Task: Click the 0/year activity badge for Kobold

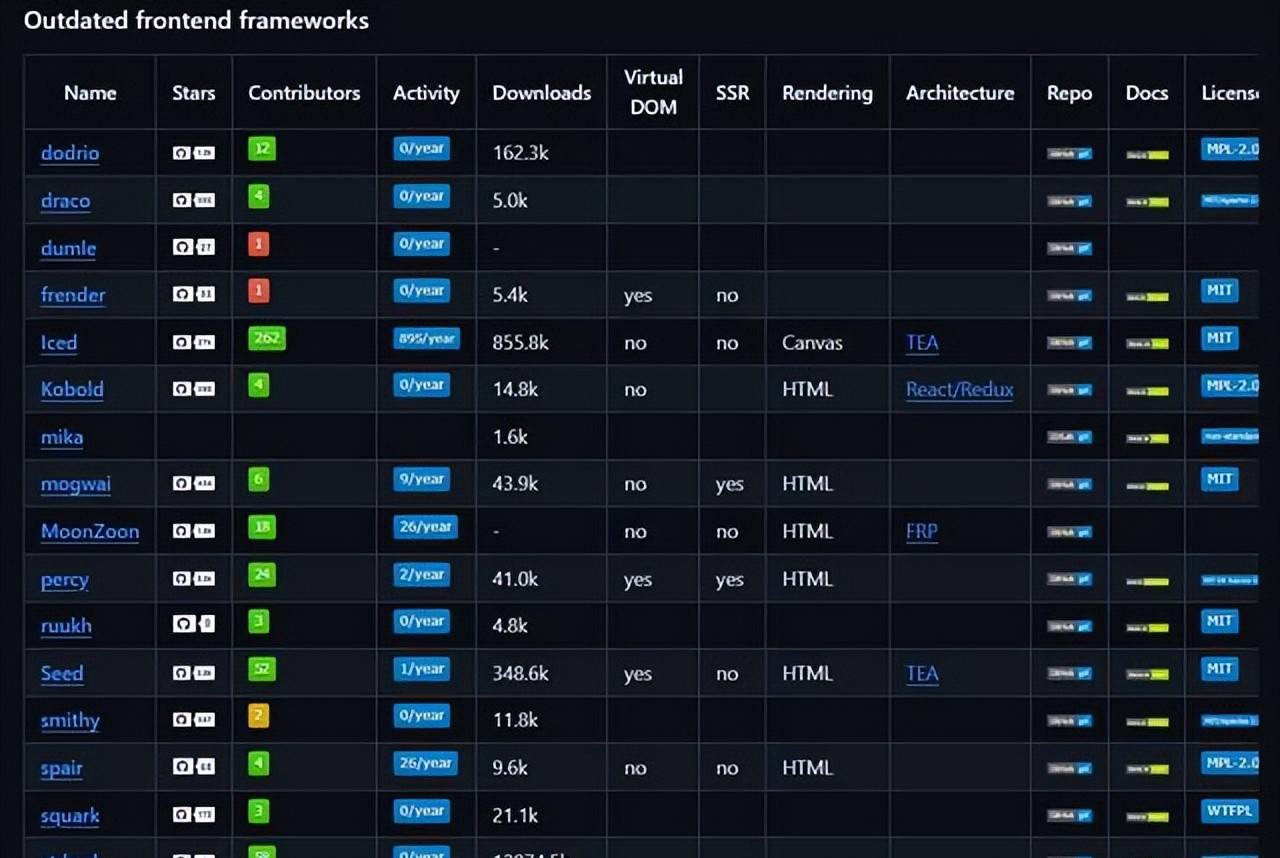Action: (422, 385)
